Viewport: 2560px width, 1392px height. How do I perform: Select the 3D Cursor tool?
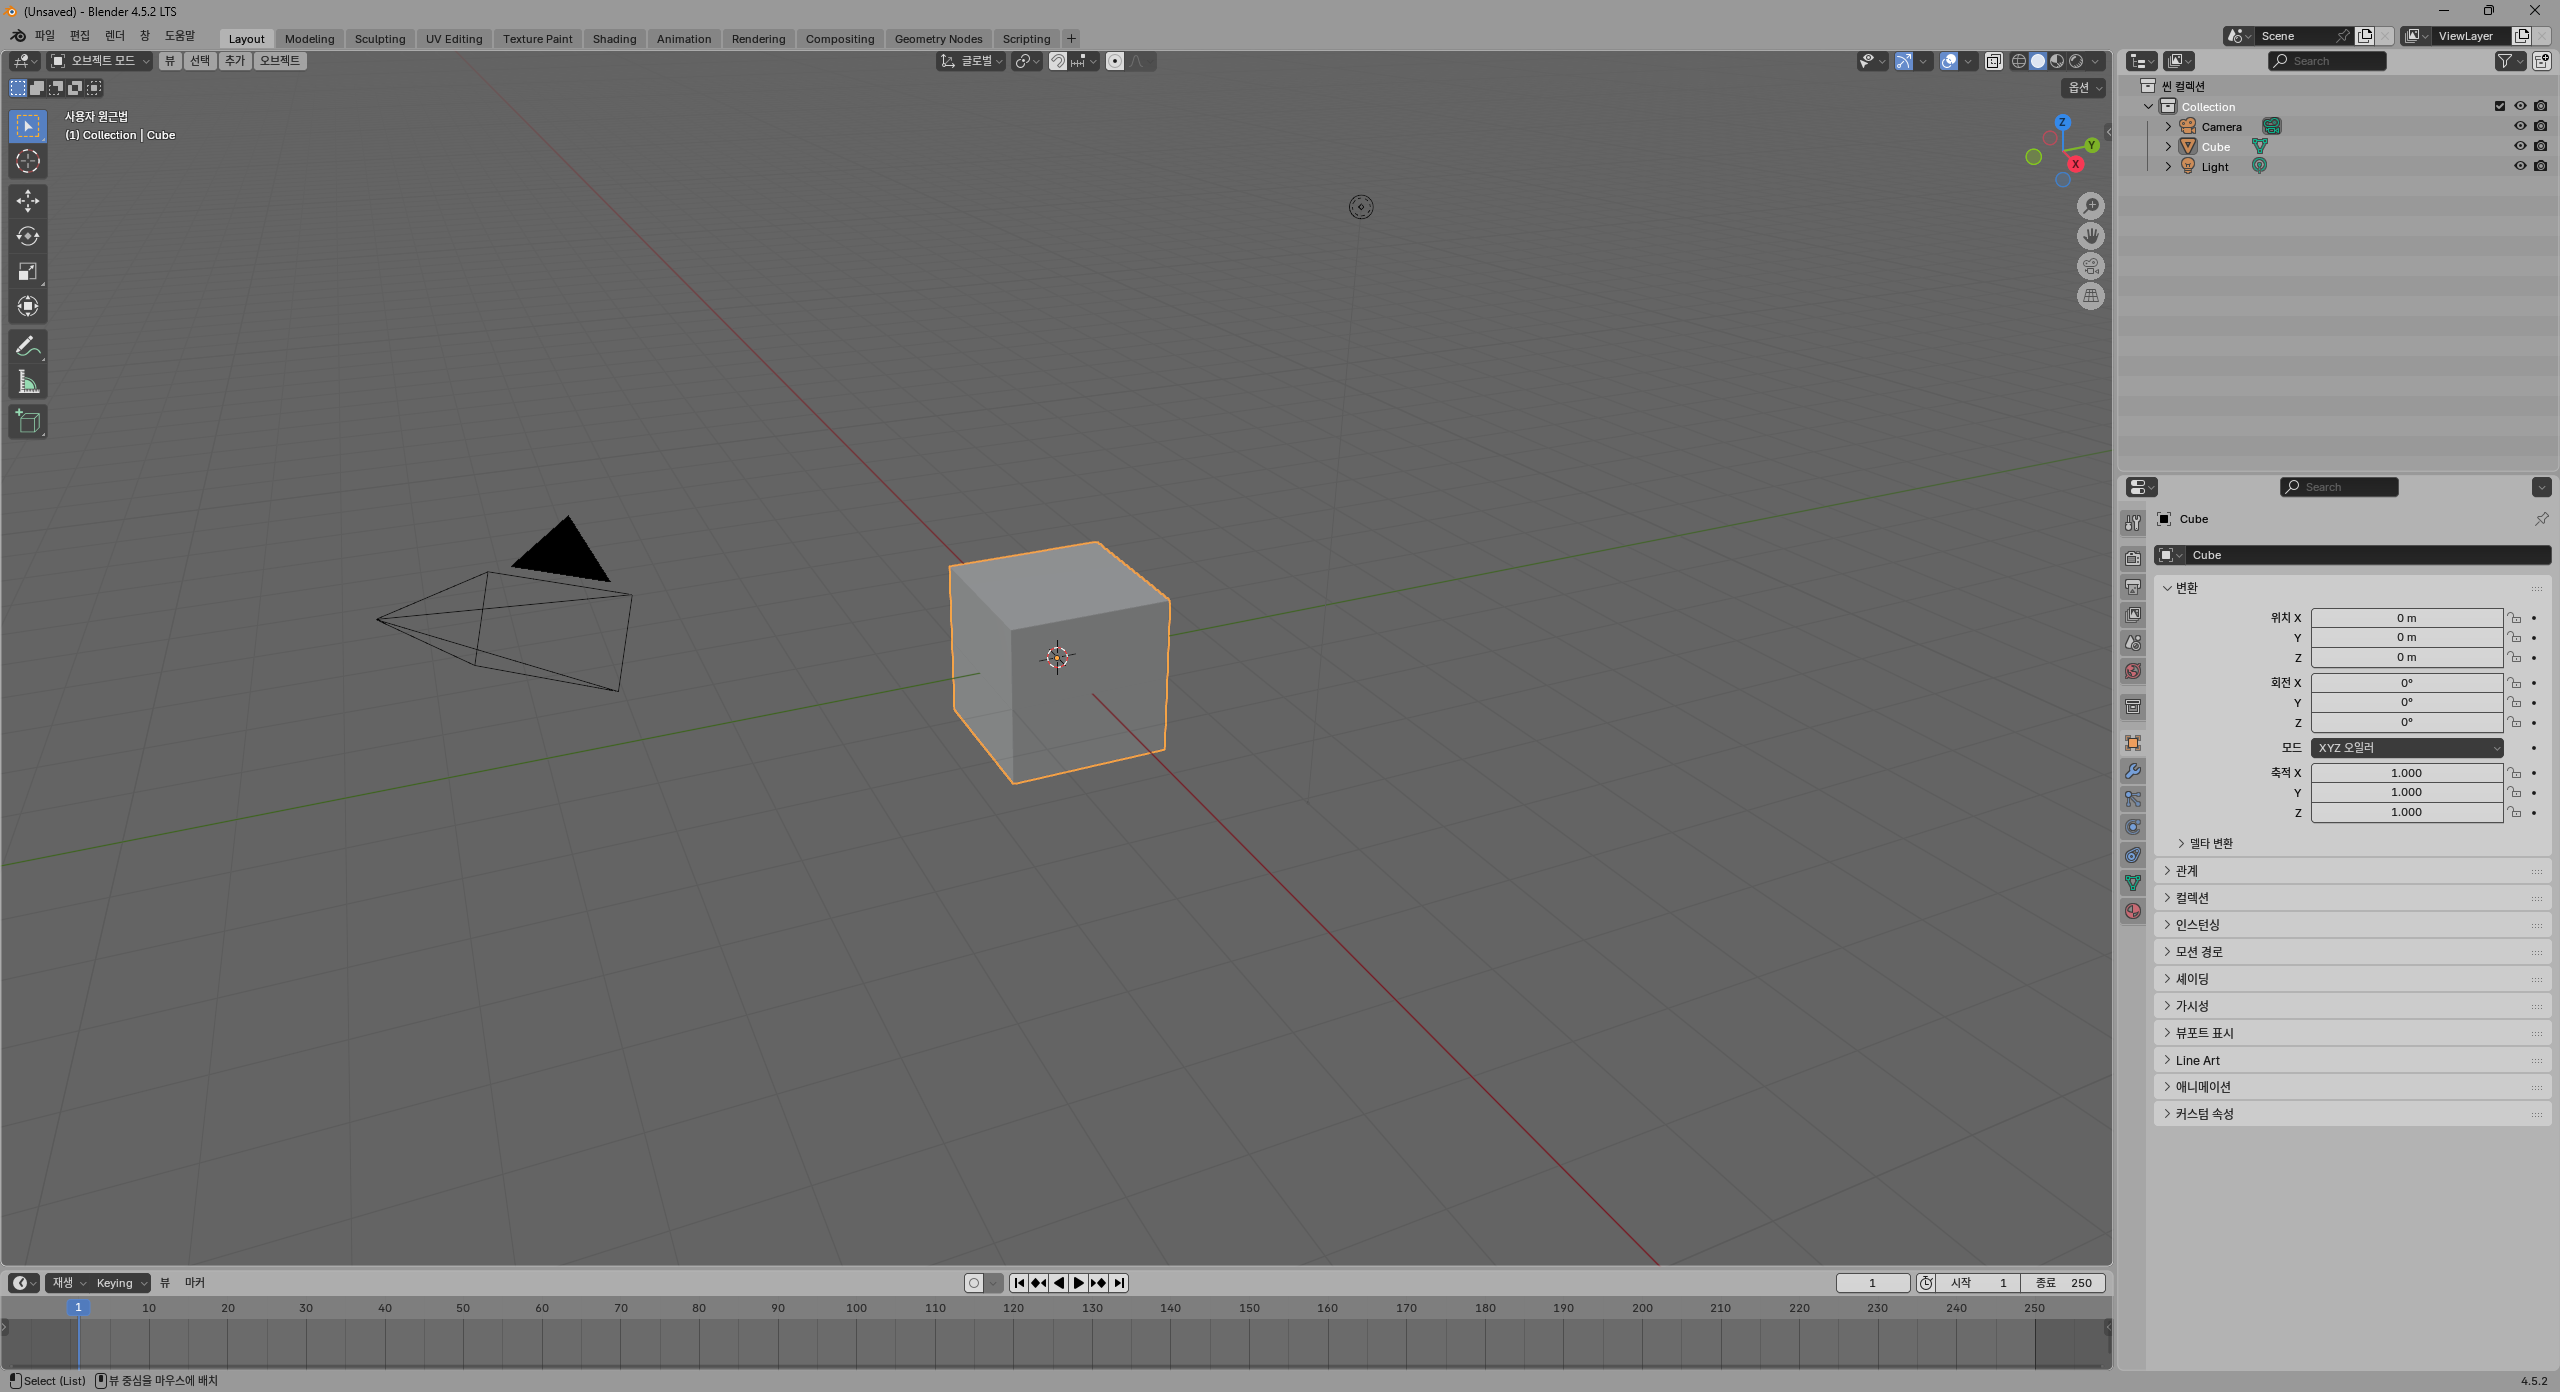[28, 161]
